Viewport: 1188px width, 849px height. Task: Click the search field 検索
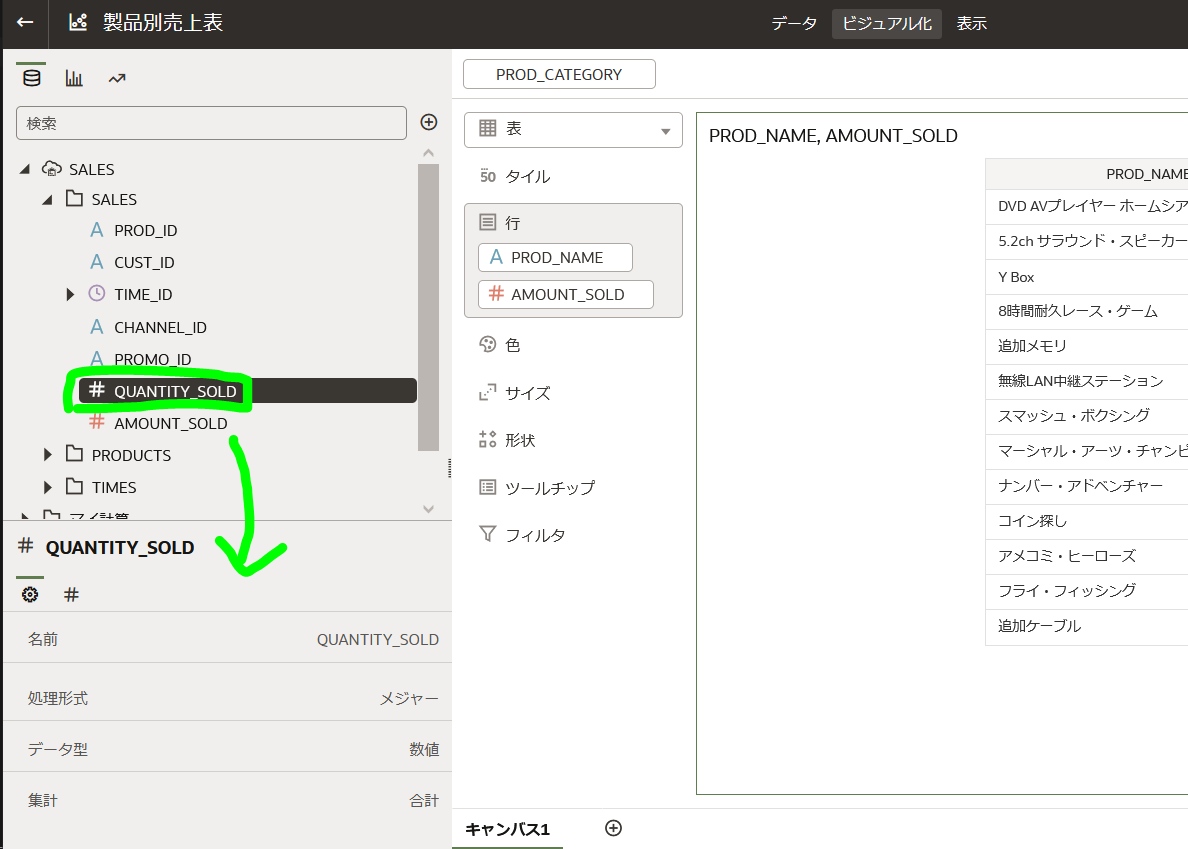point(211,123)
